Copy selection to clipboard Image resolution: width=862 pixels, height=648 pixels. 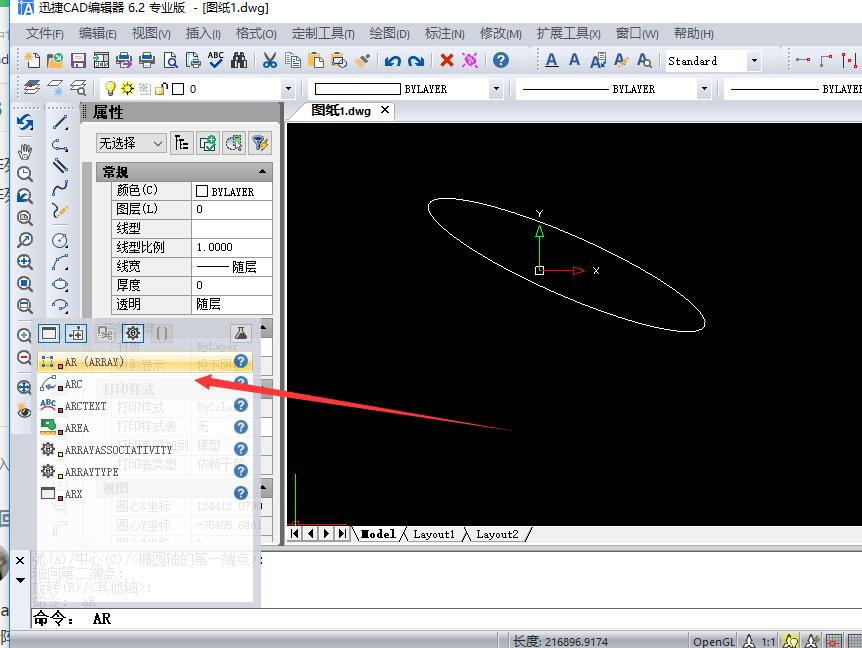pos(292,60)
